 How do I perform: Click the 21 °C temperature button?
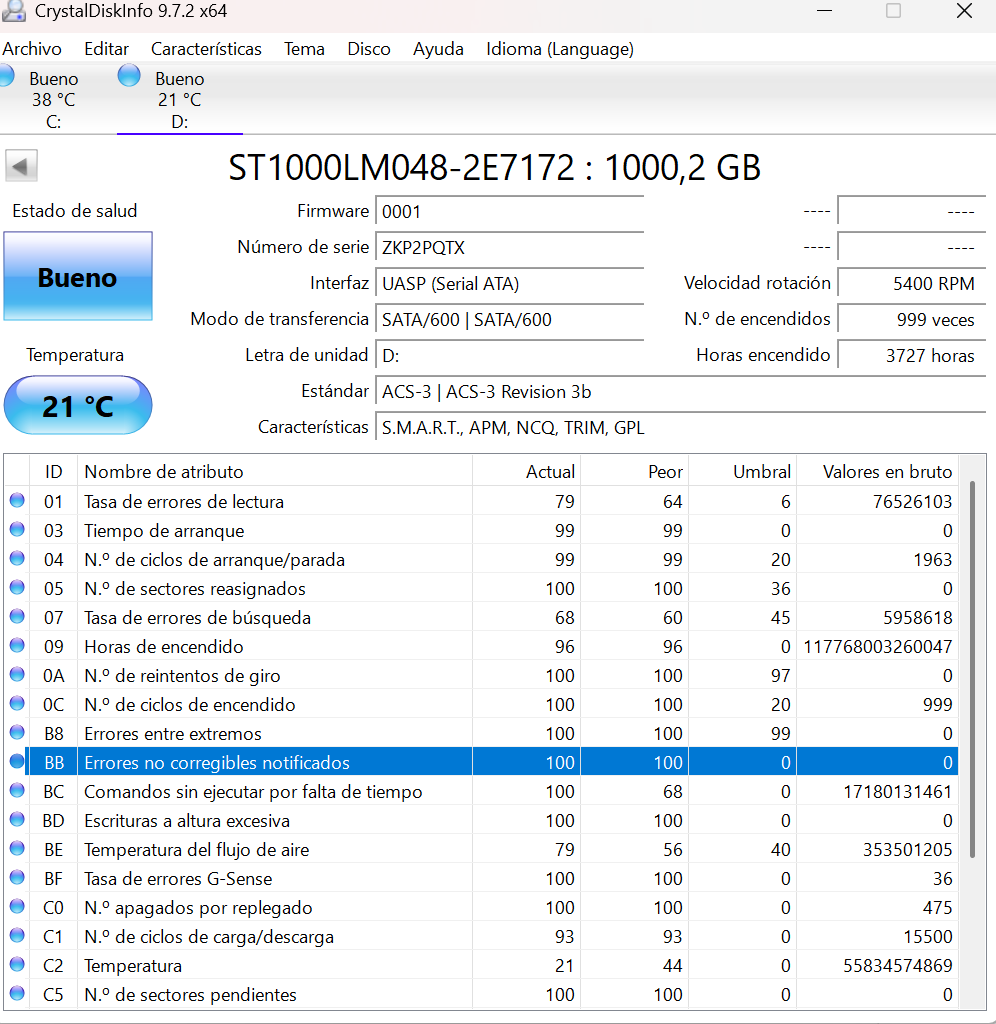click(x=78, y=406)
